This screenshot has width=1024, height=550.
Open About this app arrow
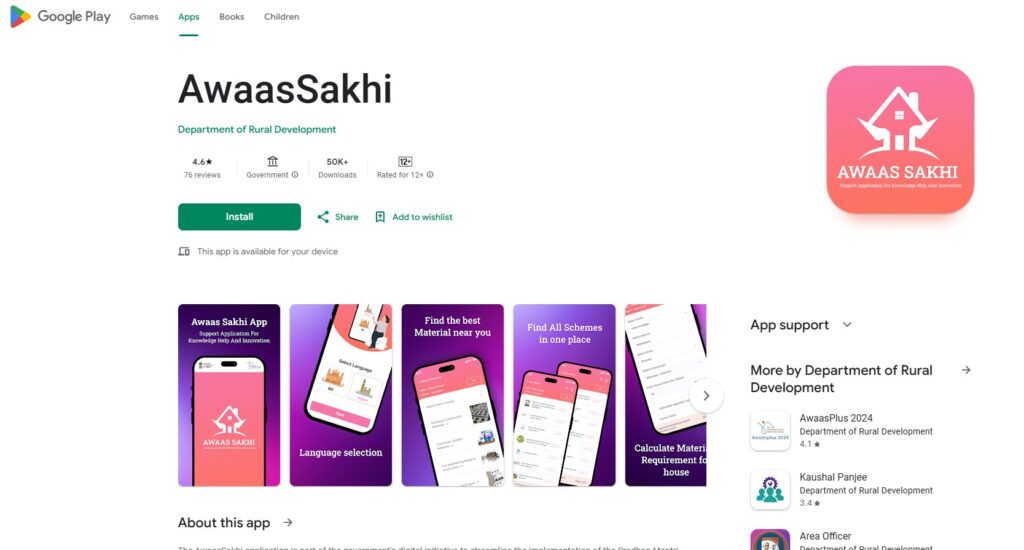coord(288,523)
